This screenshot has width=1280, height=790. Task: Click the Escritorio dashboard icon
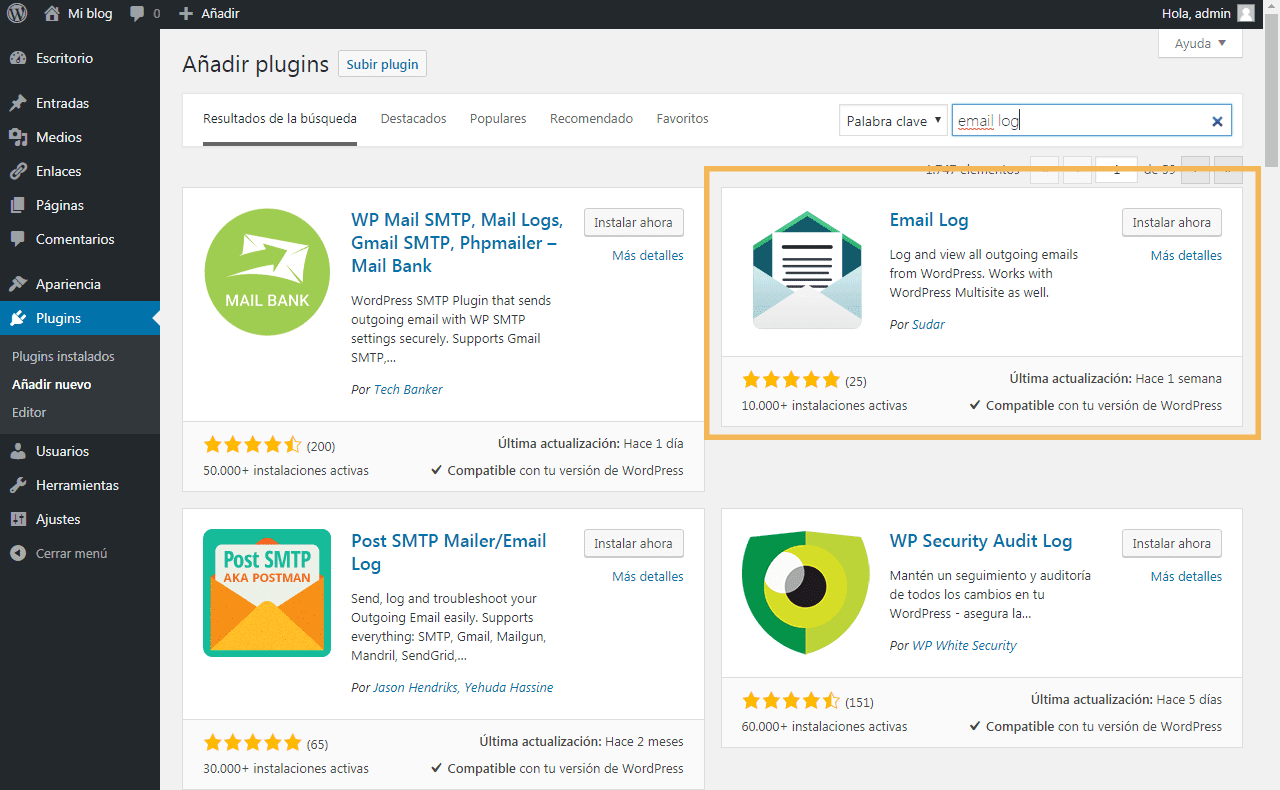(x=18, y=59)
